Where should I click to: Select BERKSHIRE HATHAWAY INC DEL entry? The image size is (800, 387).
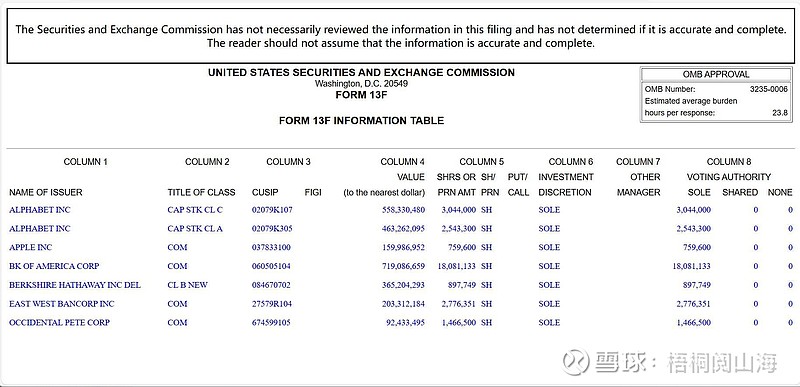click(75, 285)
